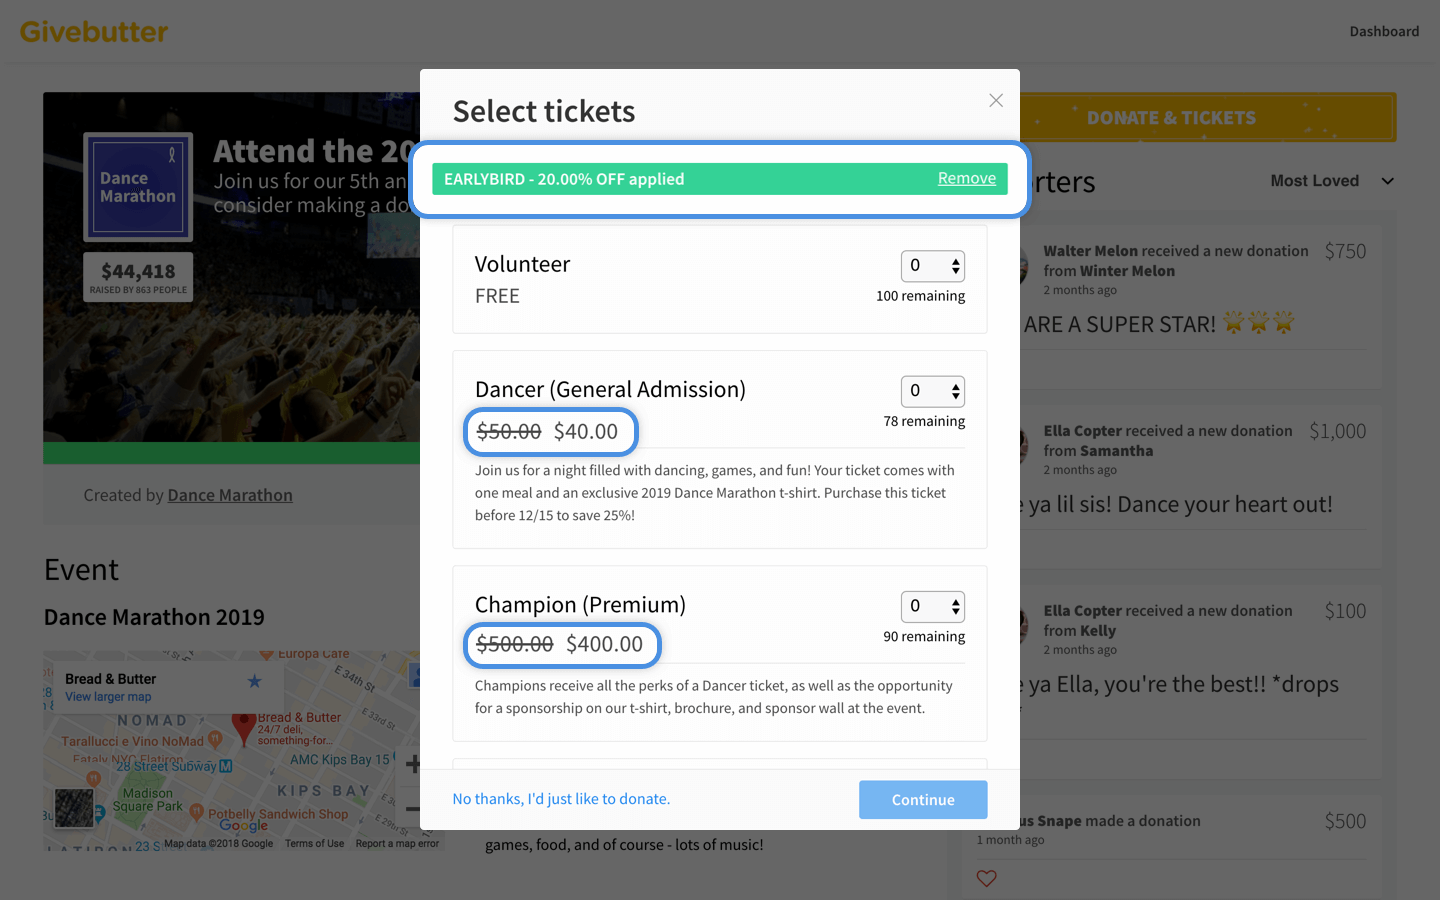The width and height of the screenshot is (1440, 900).
Task: Click the Continue button
Action: coord(923,800)
